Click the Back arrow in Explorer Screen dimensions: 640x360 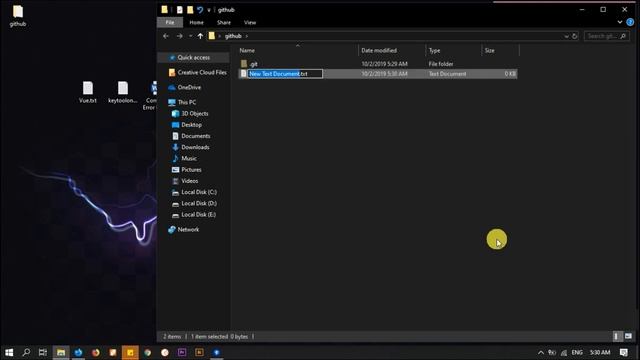(x=166, y=36)
